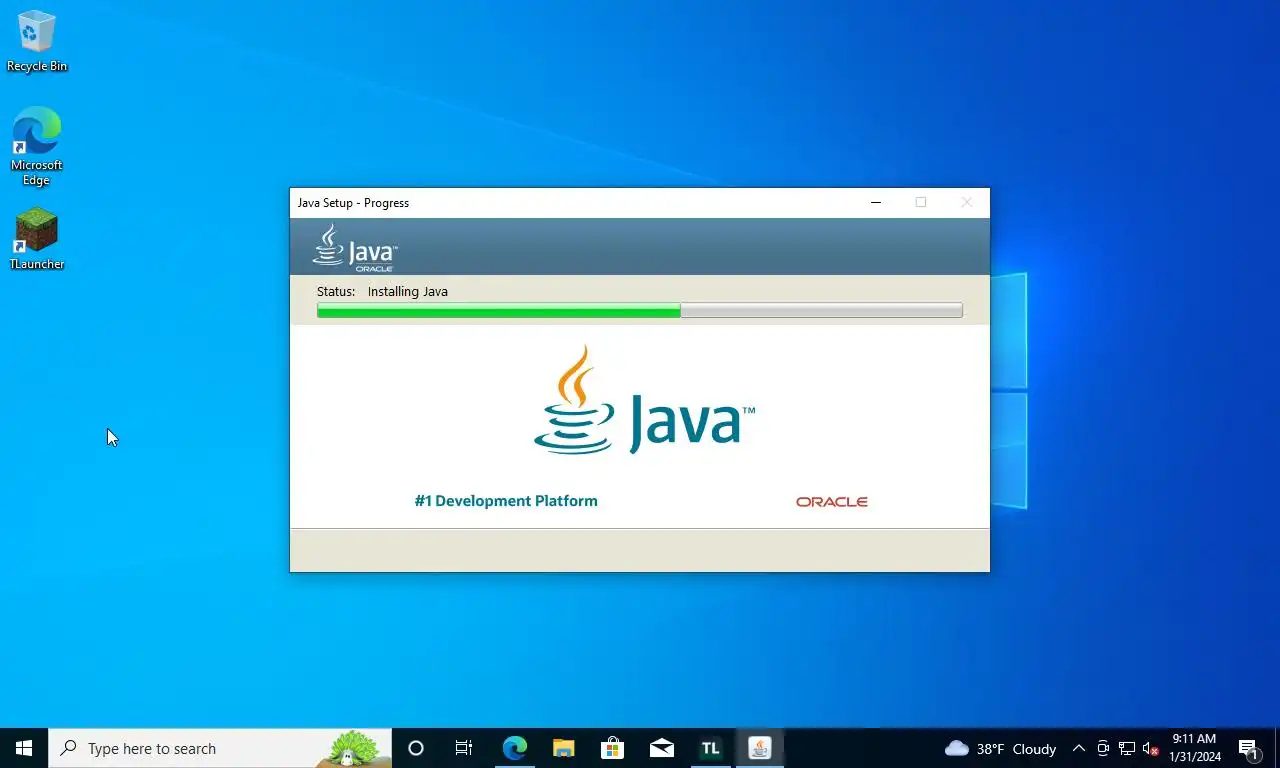Open the notification center icon
The width and height of the screenshot is (1280, 768).
tap(1249, 748)
